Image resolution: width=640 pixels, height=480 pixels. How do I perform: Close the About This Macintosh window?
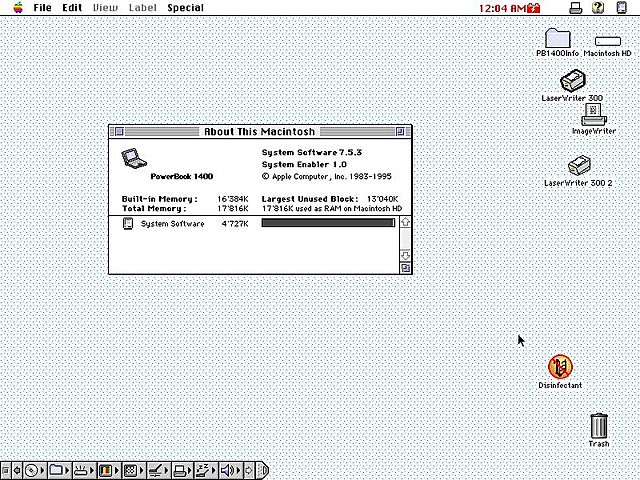tap(119, 131)
